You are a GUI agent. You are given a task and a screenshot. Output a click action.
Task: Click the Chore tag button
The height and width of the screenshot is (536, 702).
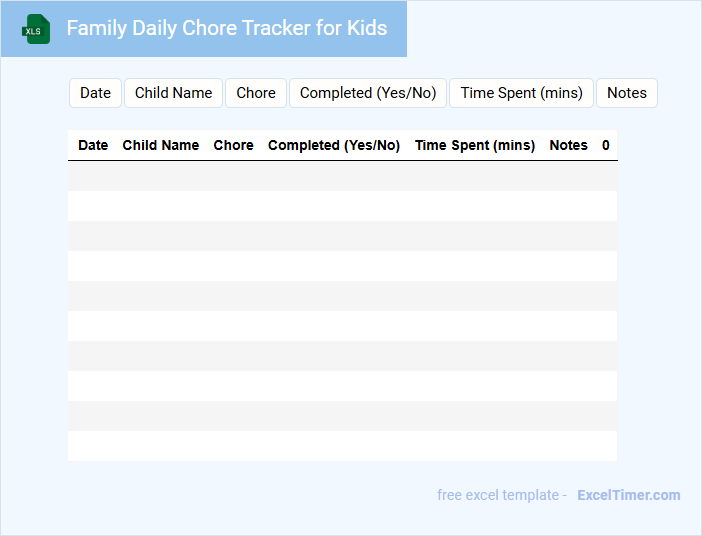(256, 93)
